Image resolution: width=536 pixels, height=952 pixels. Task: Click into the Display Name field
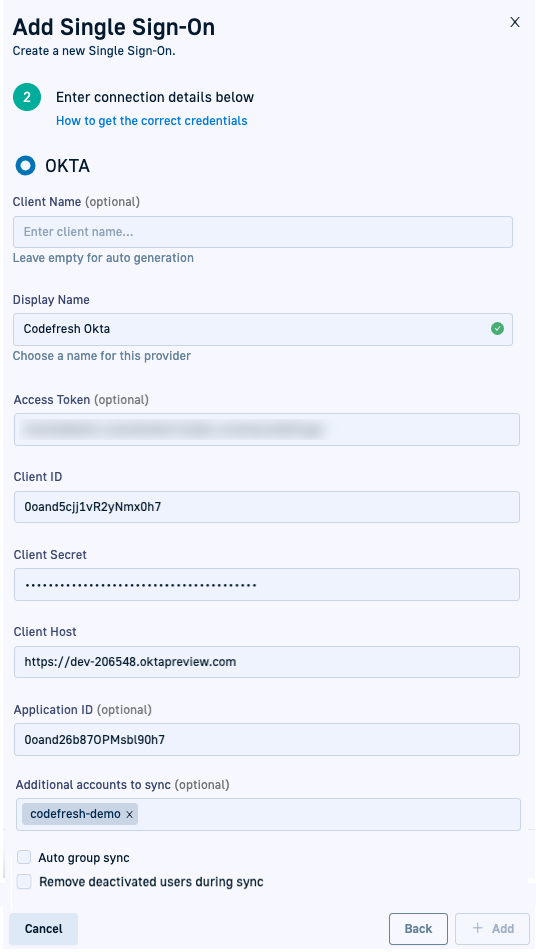(x=263, y=329)
